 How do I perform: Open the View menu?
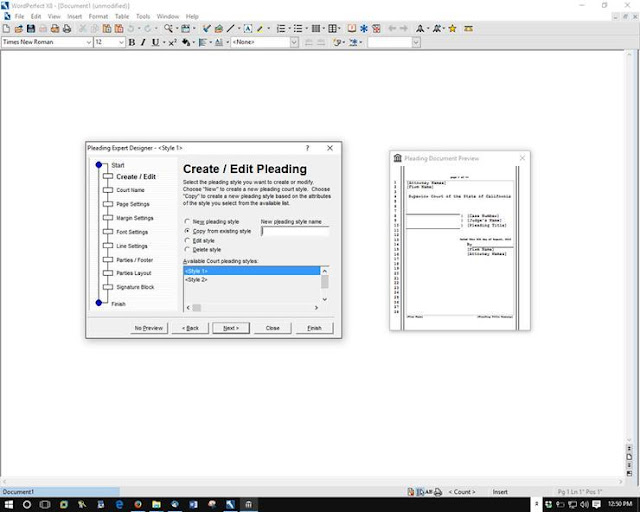pos(54,17)
